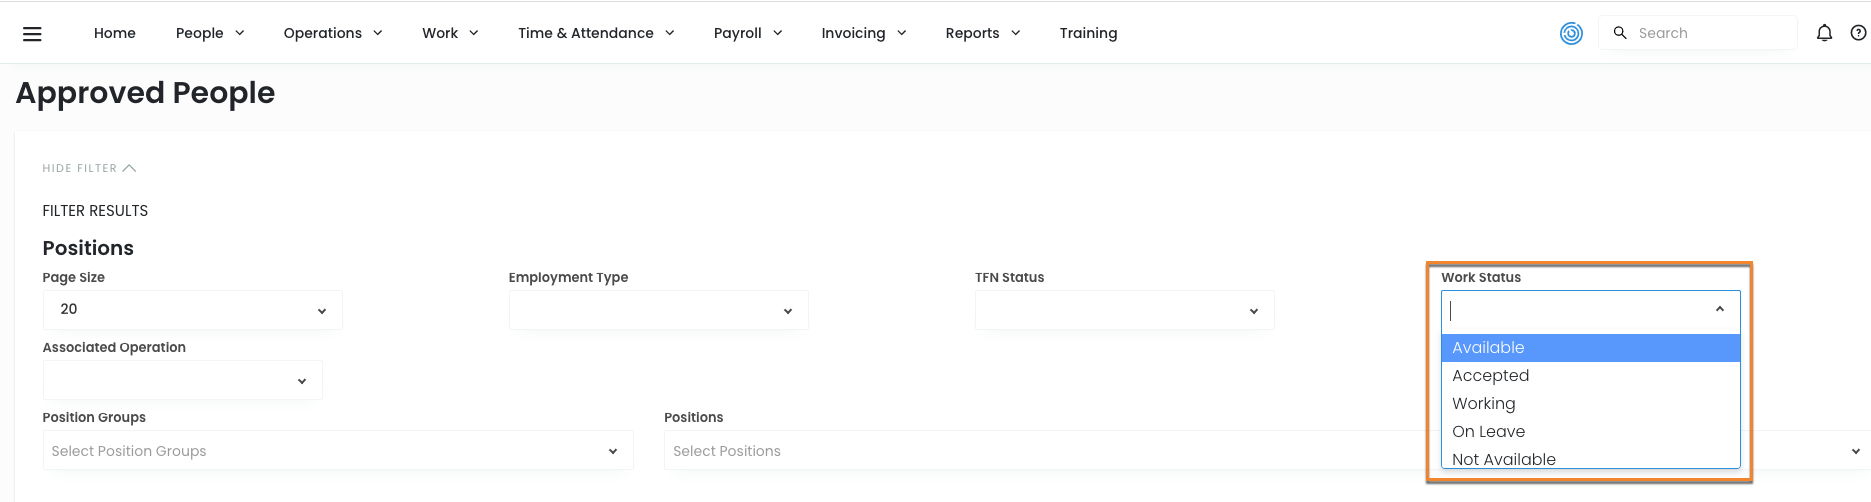Collapse the Work Status dropdown arrow
Screen dimensions: 1871x502
click(x=1719, y=310)
